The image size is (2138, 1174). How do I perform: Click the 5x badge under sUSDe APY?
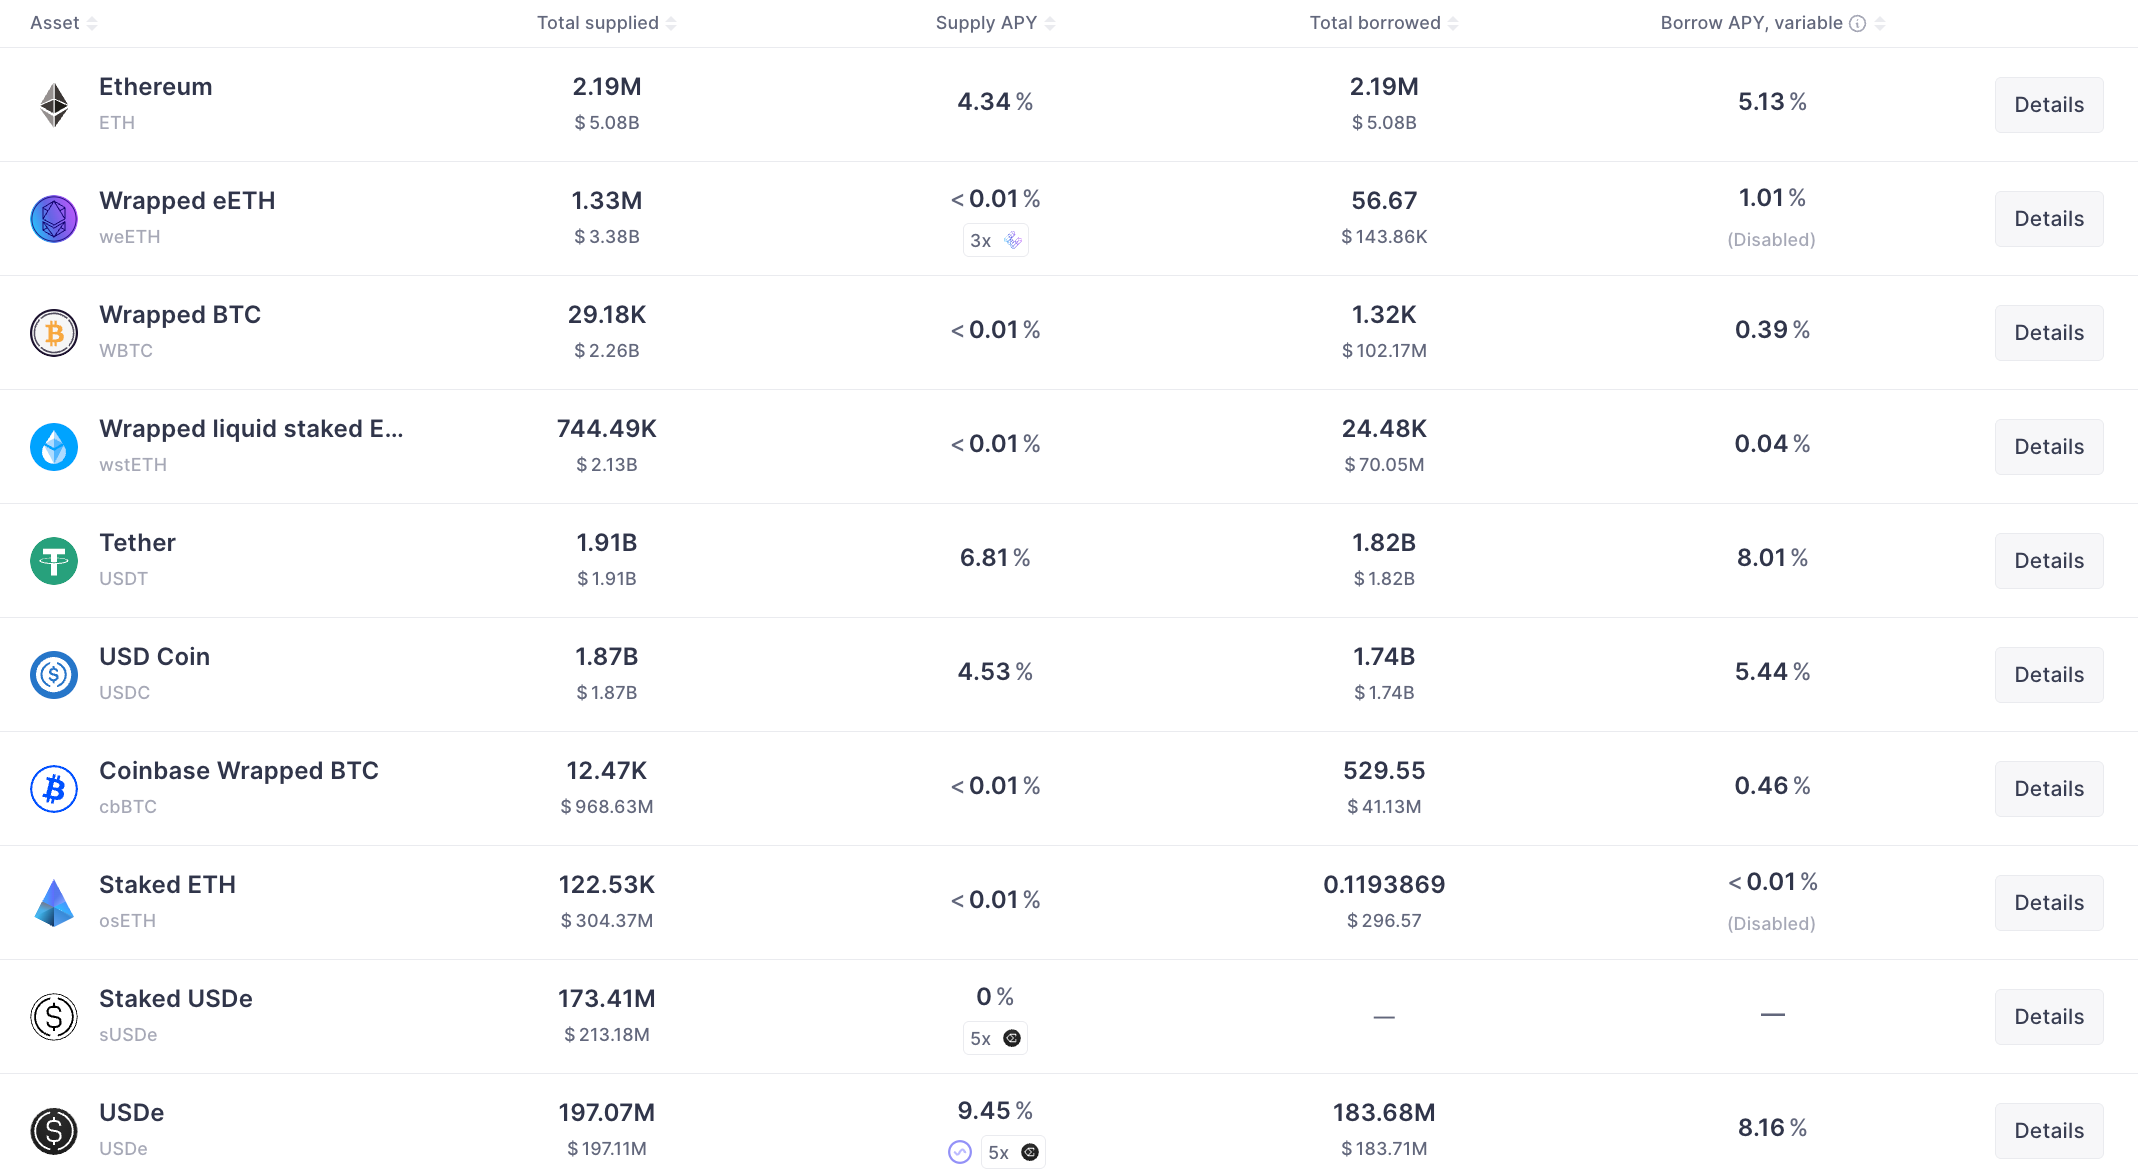pos(995,1038)
